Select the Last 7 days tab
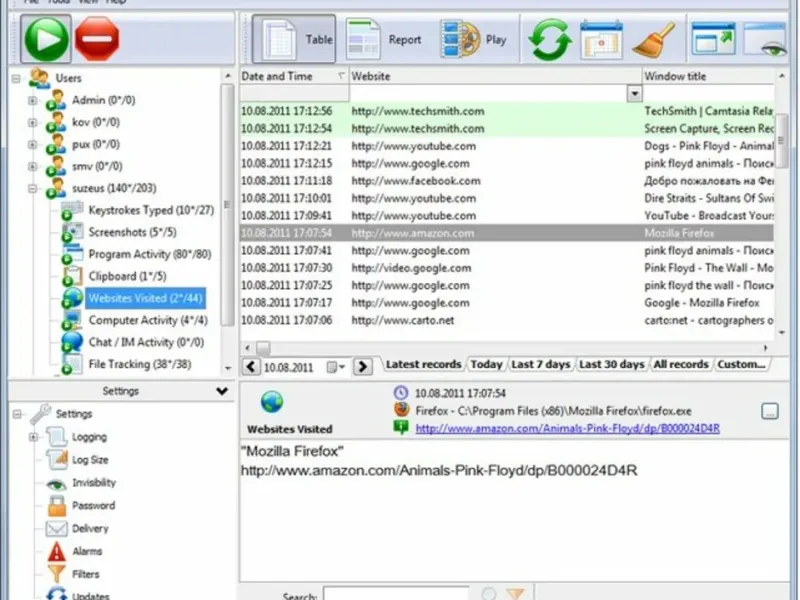This screenshot has width=800, height=600. (540, 364)
